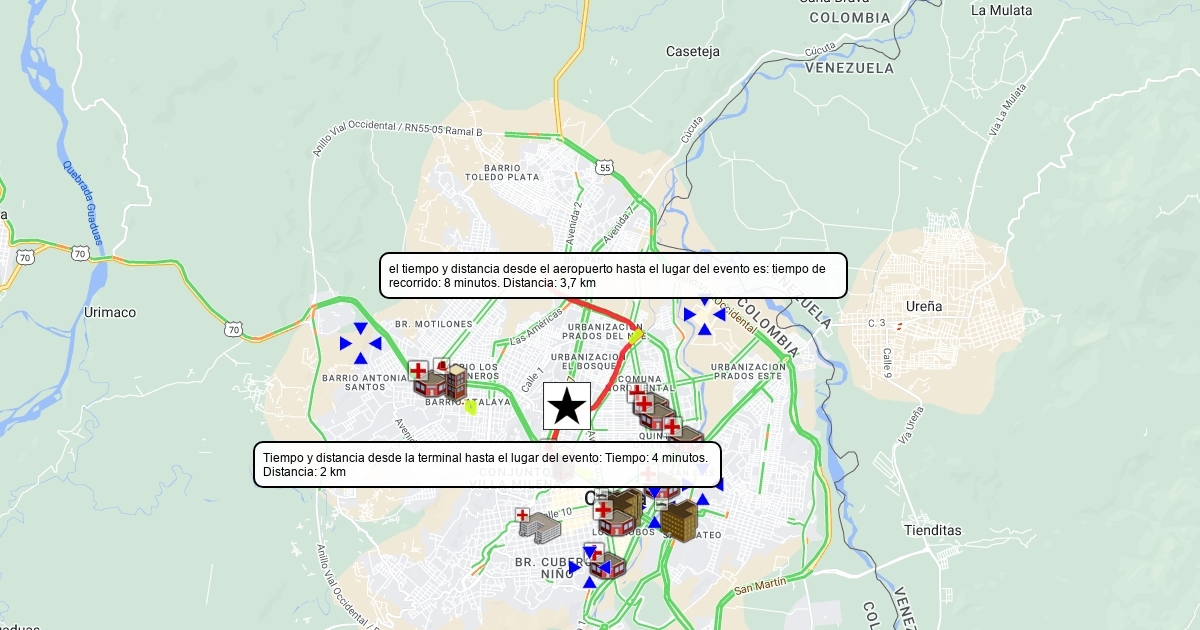Screen dimensions: 1200x630
Task: Click the Urimaco place label
Action: [110, 312]
